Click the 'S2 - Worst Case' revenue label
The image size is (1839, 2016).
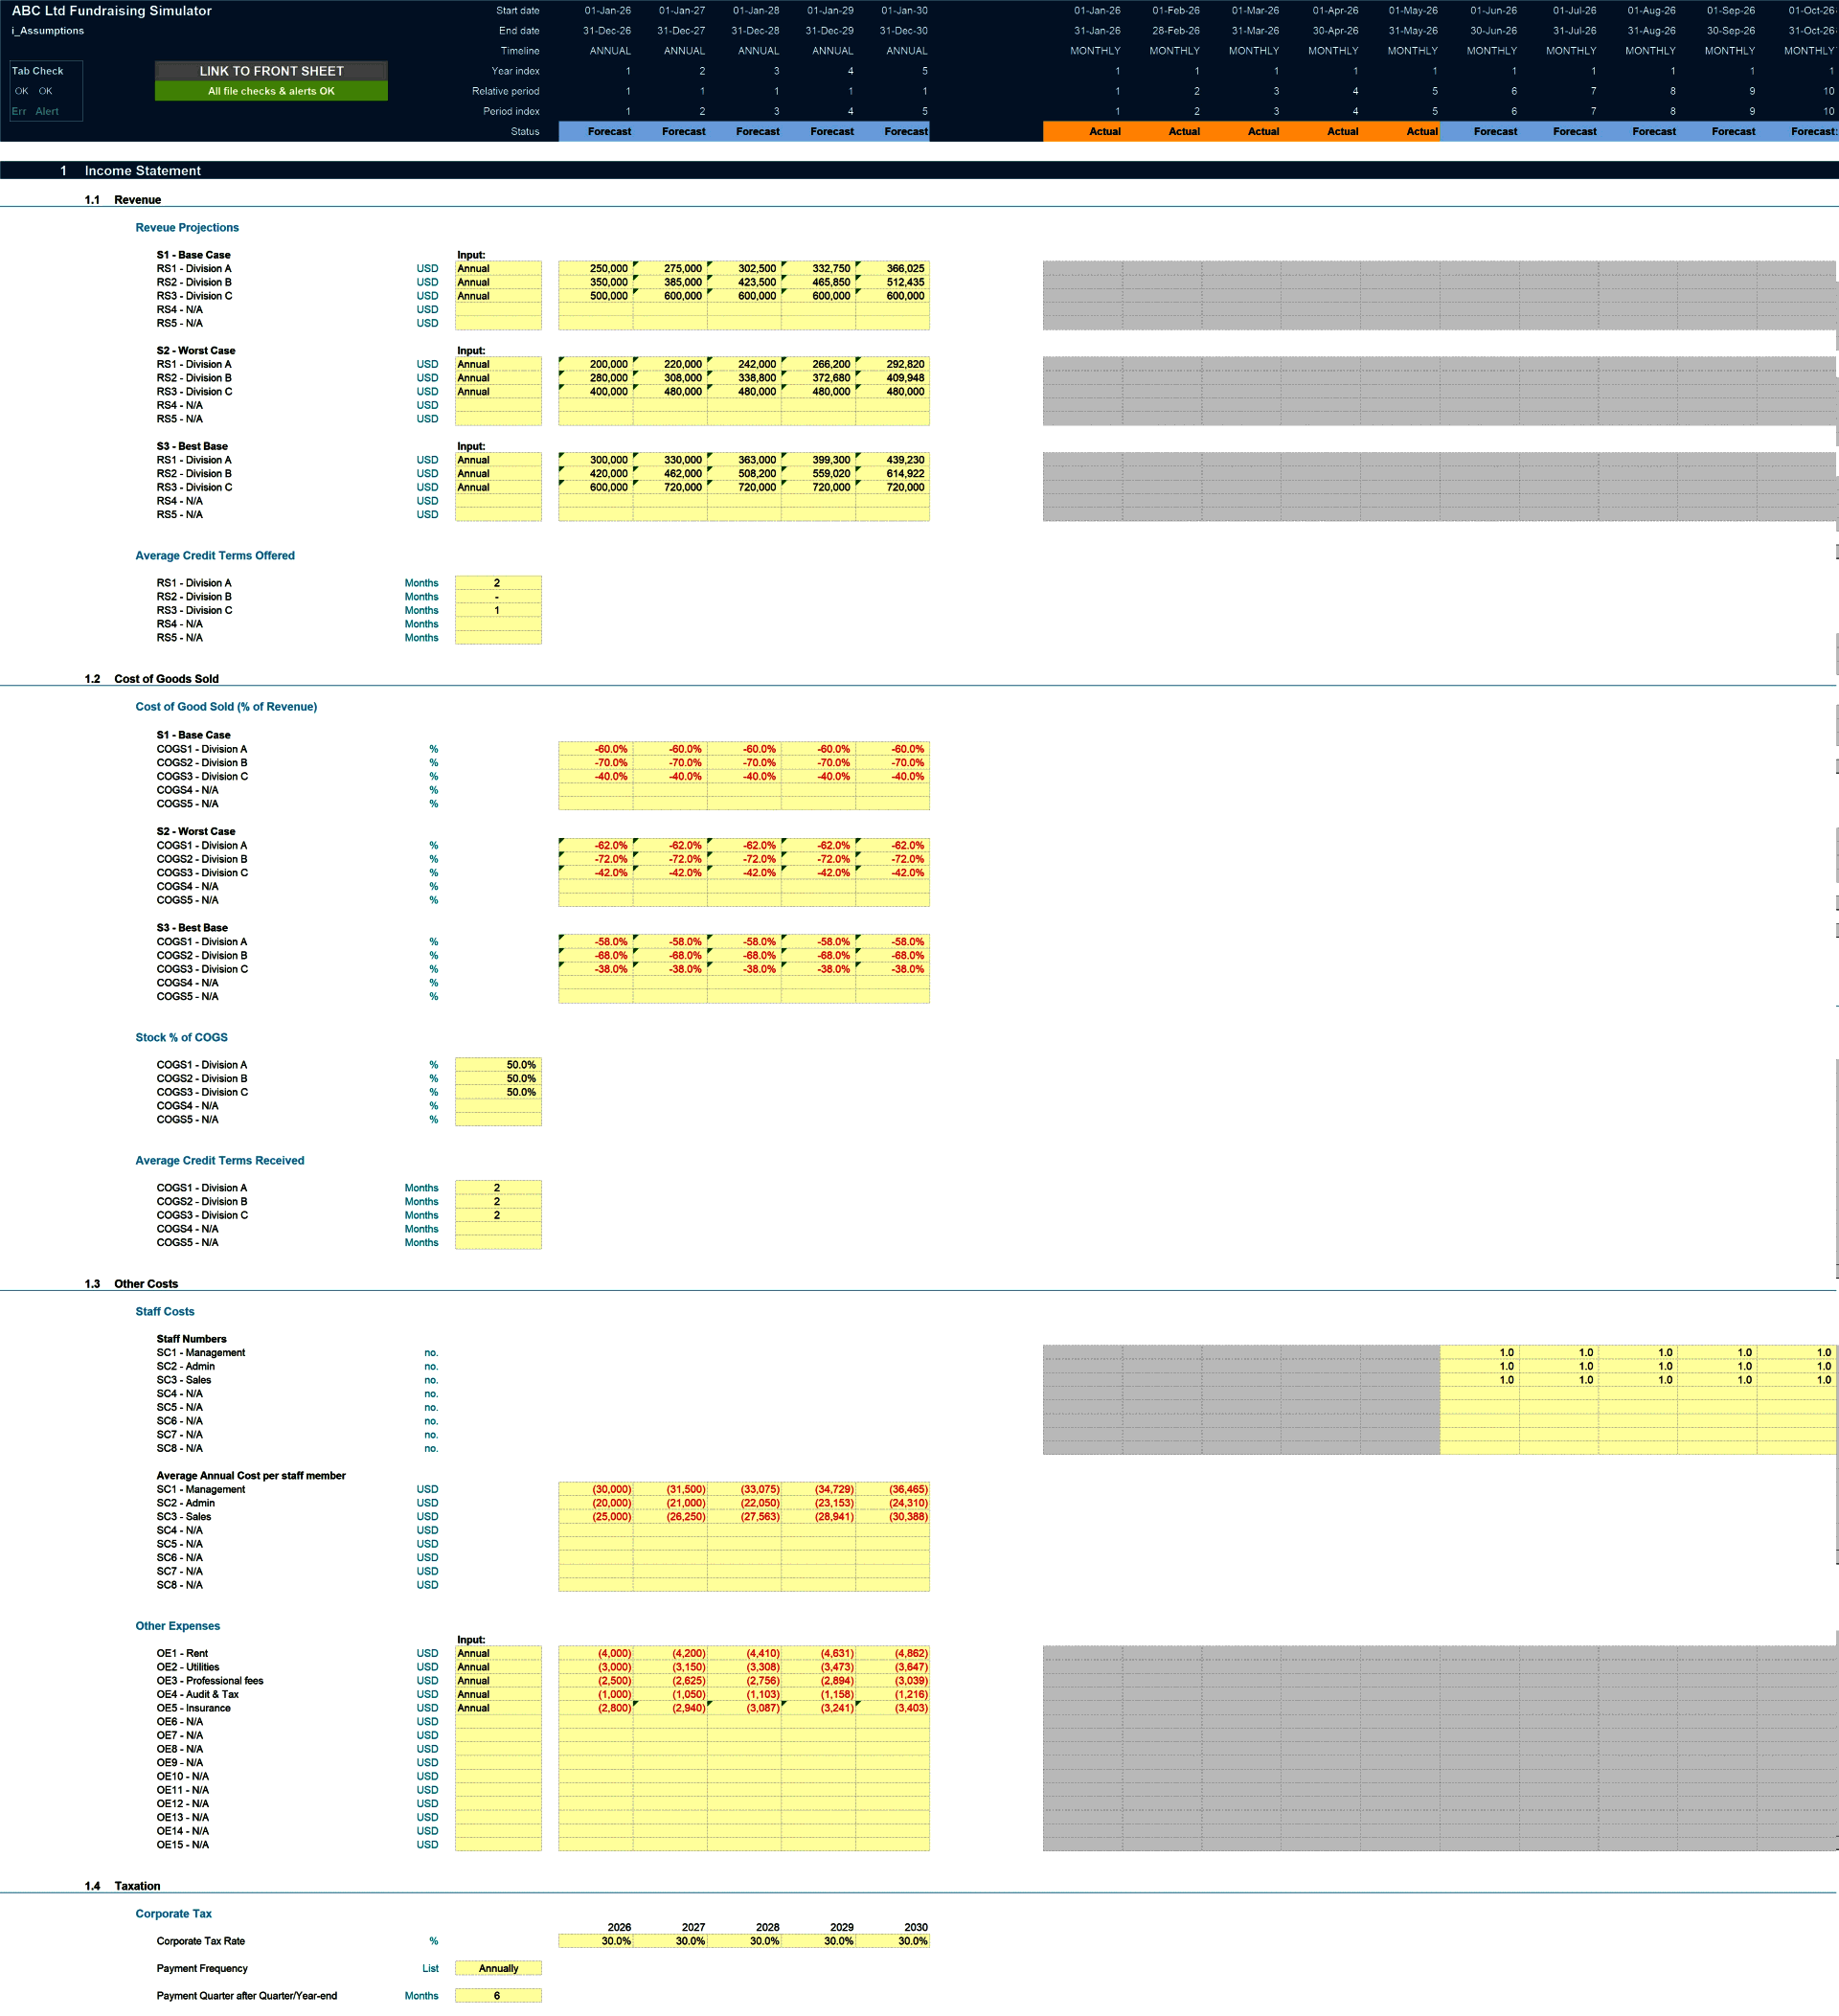[196, 351]
